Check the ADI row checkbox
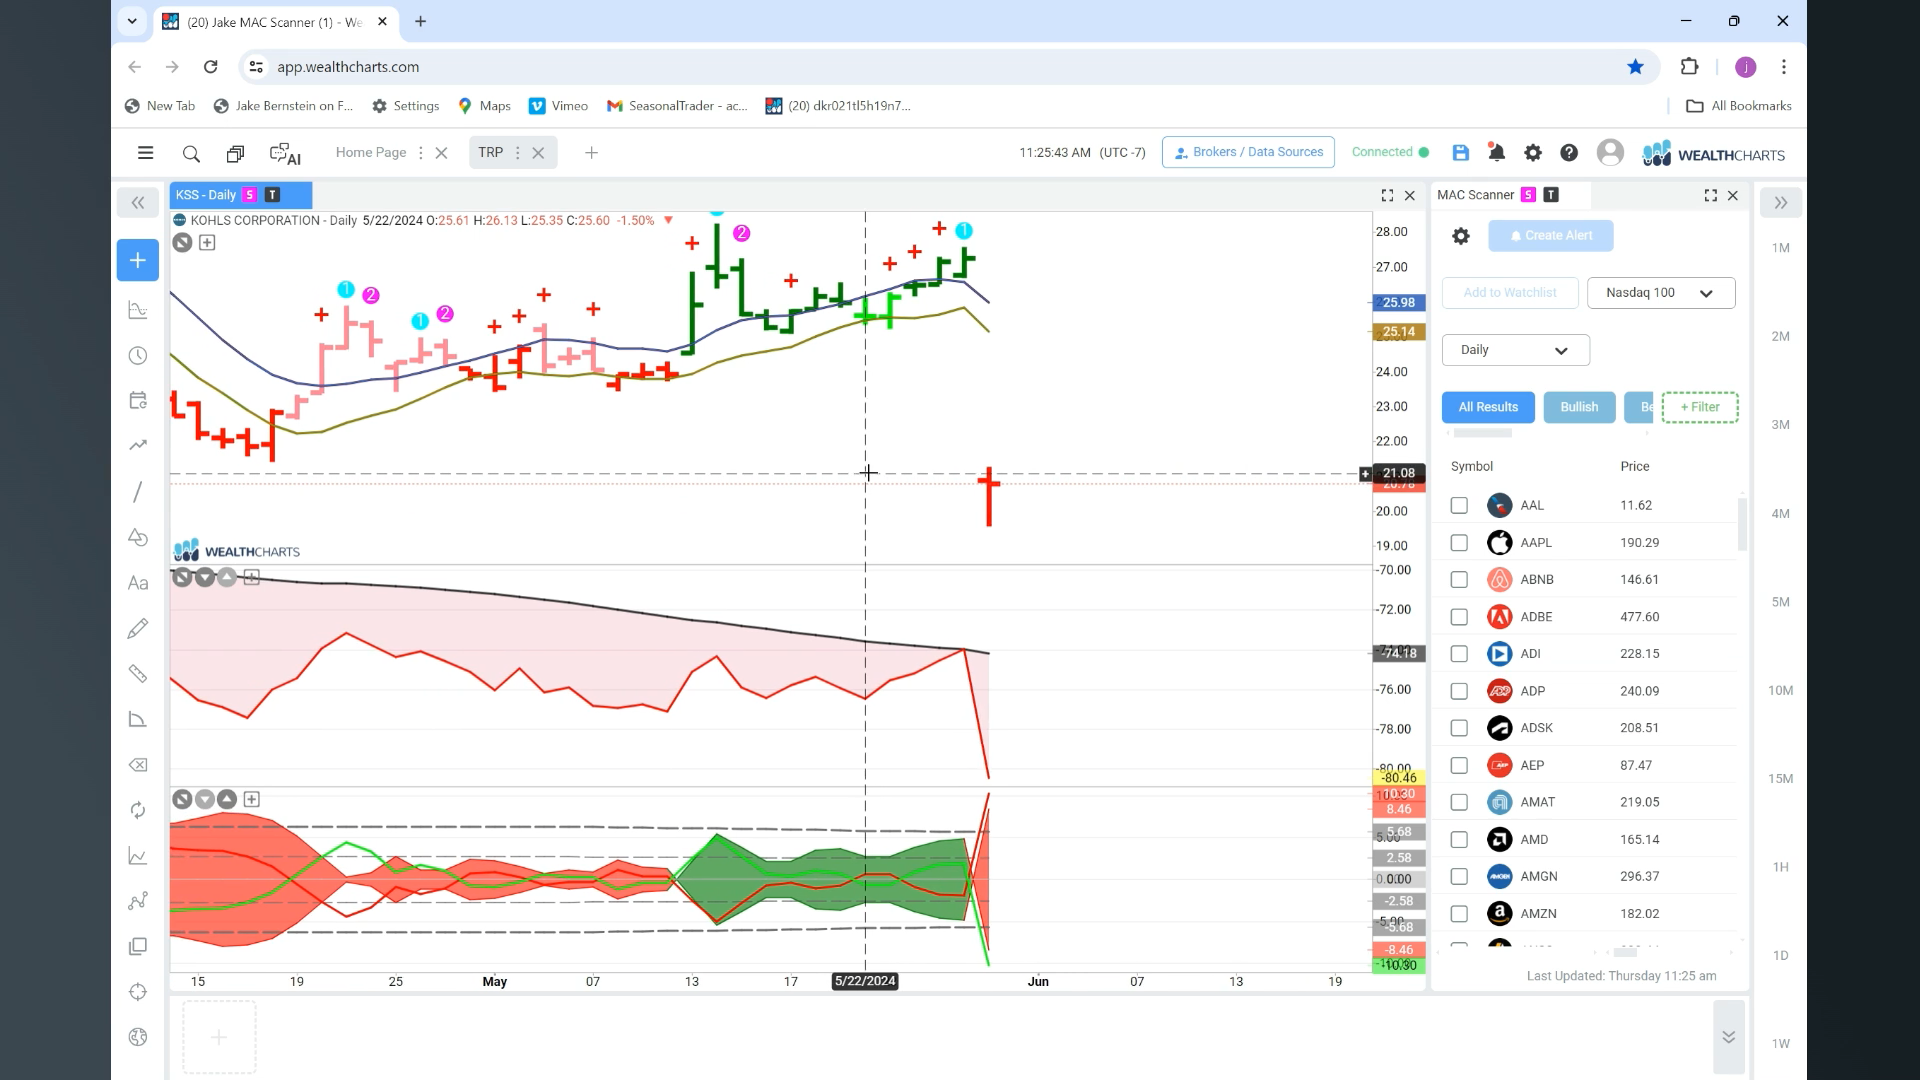Image resolution: width=1920 pixels, height=1080 pixels. click(1459, 654)
